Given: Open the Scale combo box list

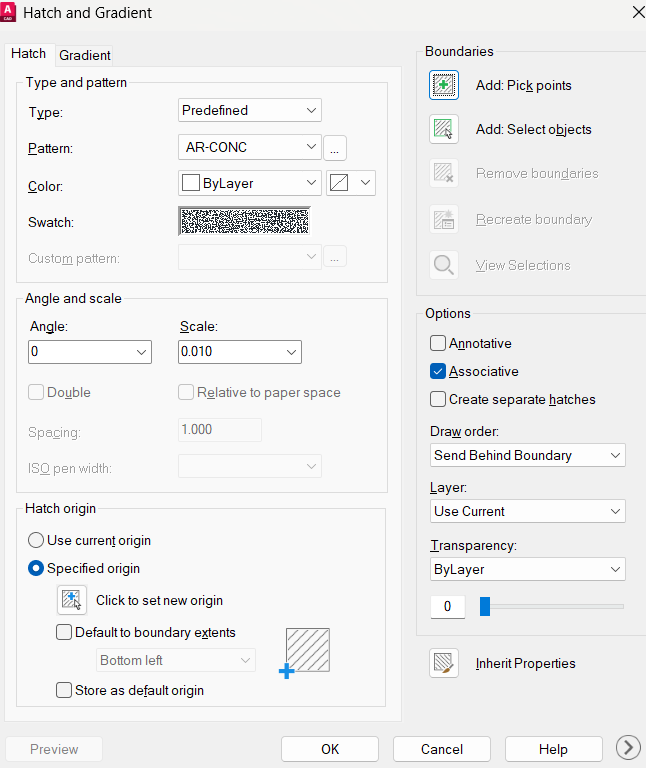Looking at the screenshot, I should click(x=291, y=352).
